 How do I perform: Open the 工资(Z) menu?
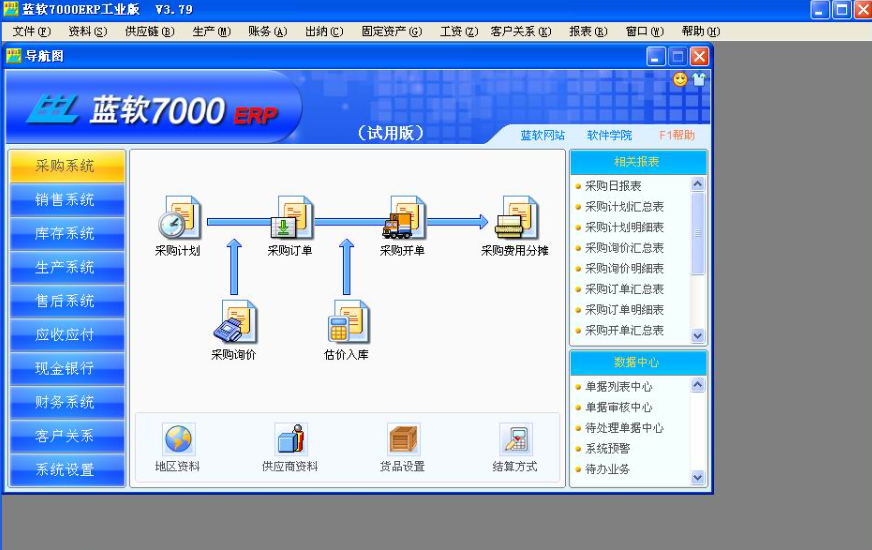click(x=459, y=32)
